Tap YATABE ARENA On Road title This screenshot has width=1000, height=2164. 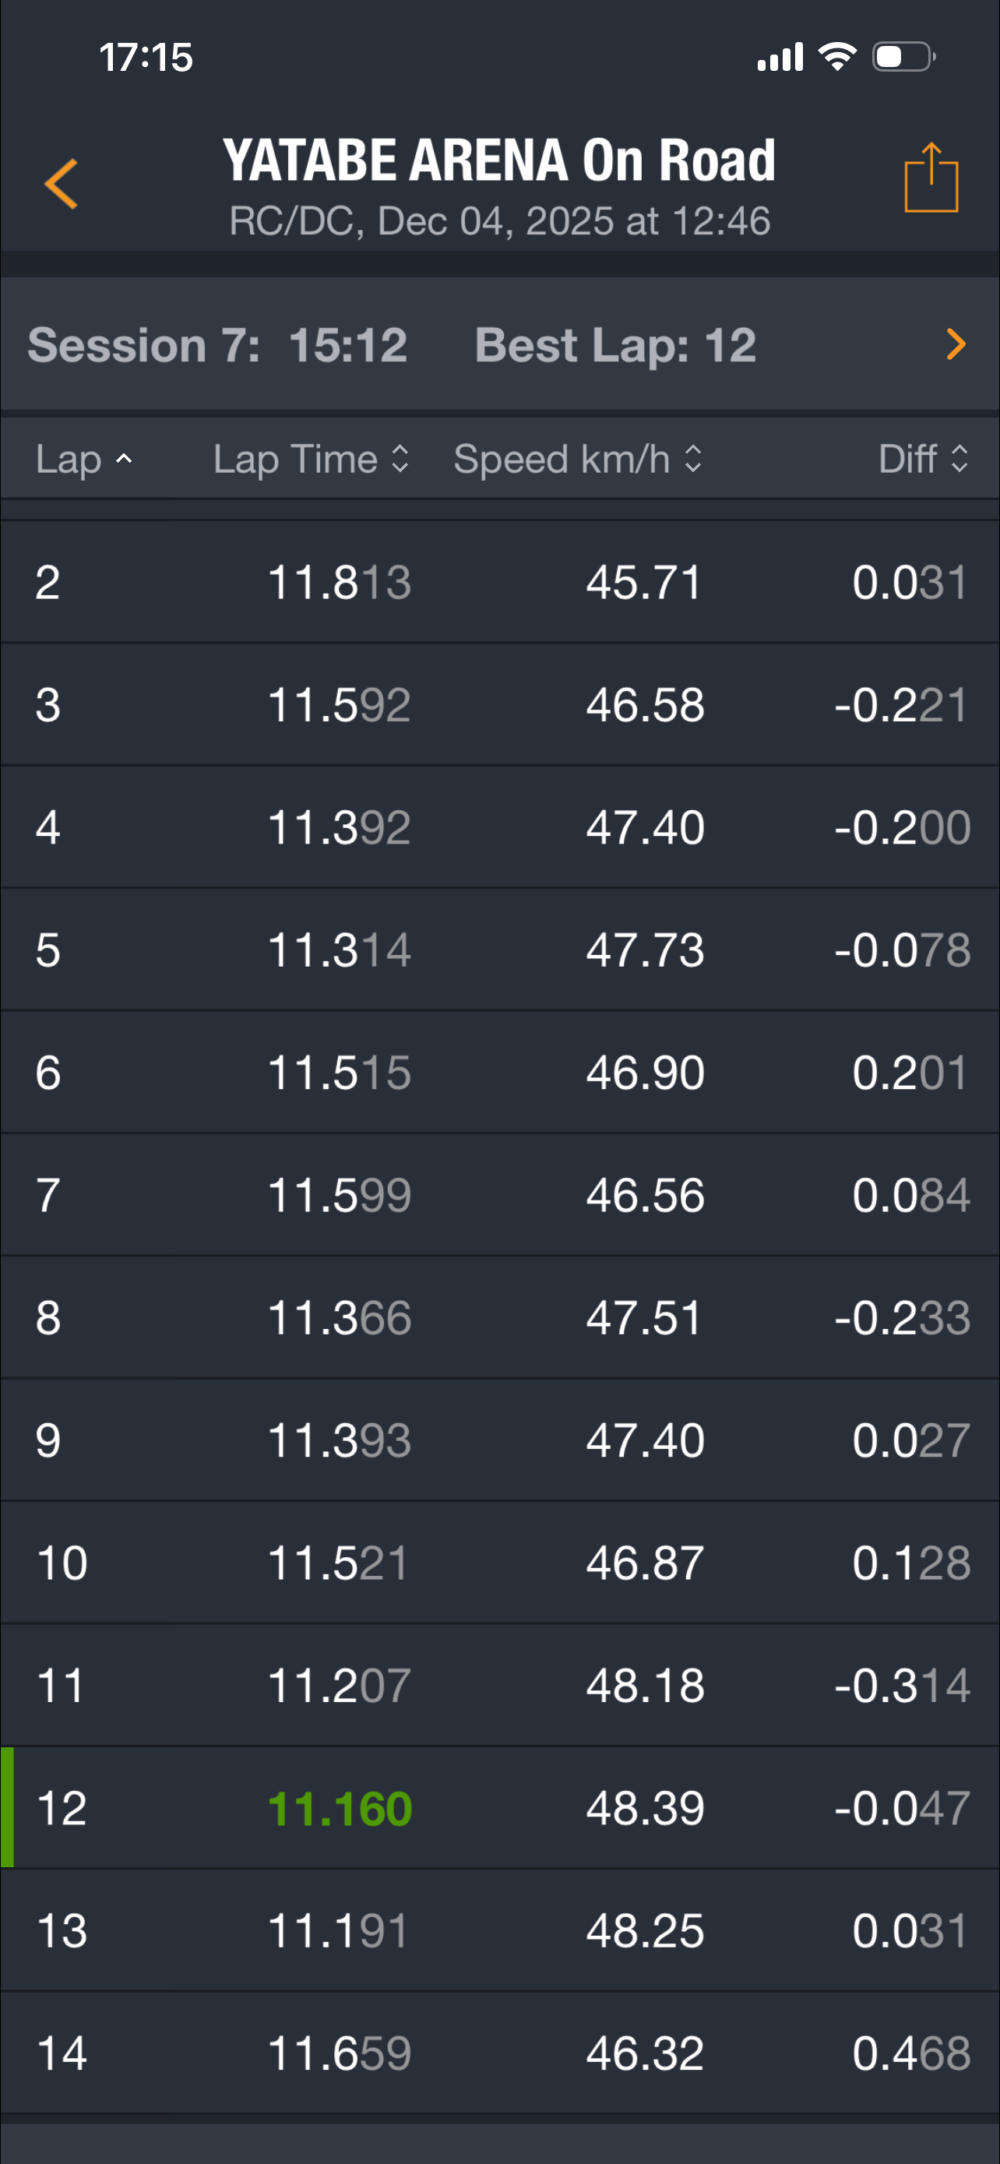pyautogui.click(x=499, y=160)
